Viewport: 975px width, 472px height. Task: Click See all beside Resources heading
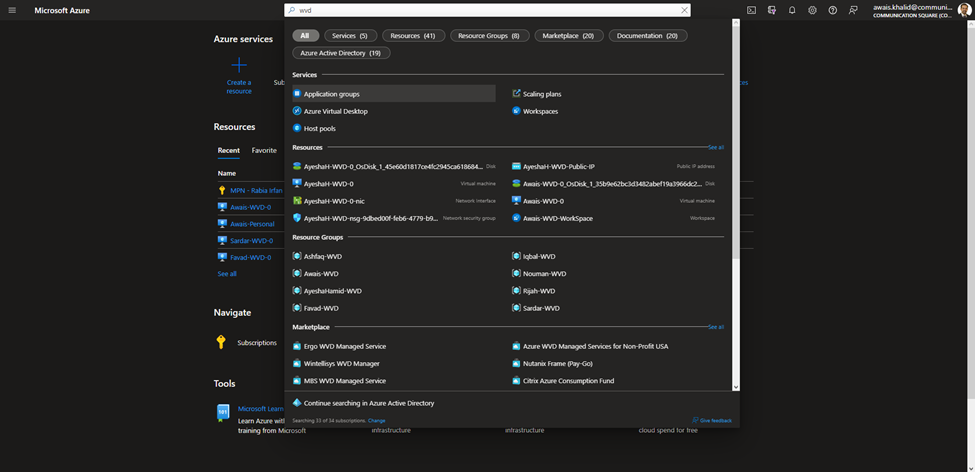coord(716,147)
